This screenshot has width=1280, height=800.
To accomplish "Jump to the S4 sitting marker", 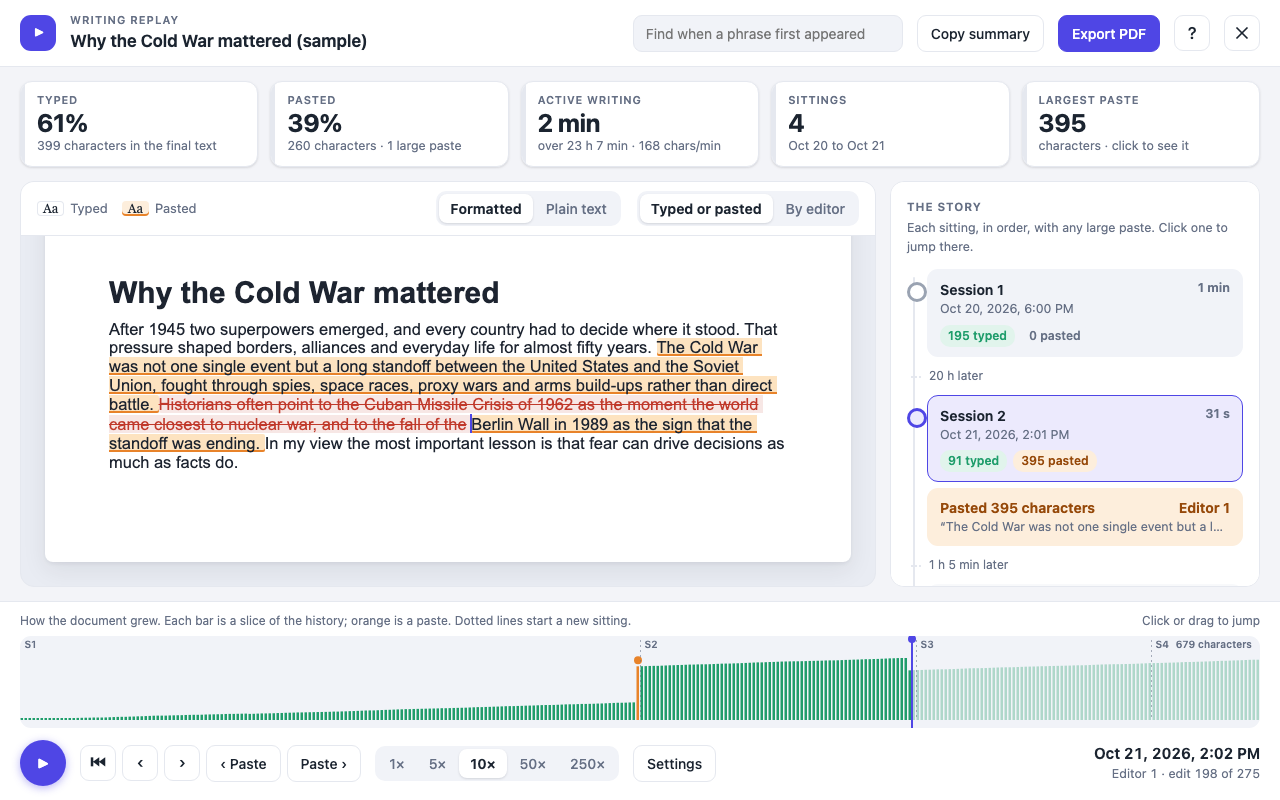I will [1162, 645].
